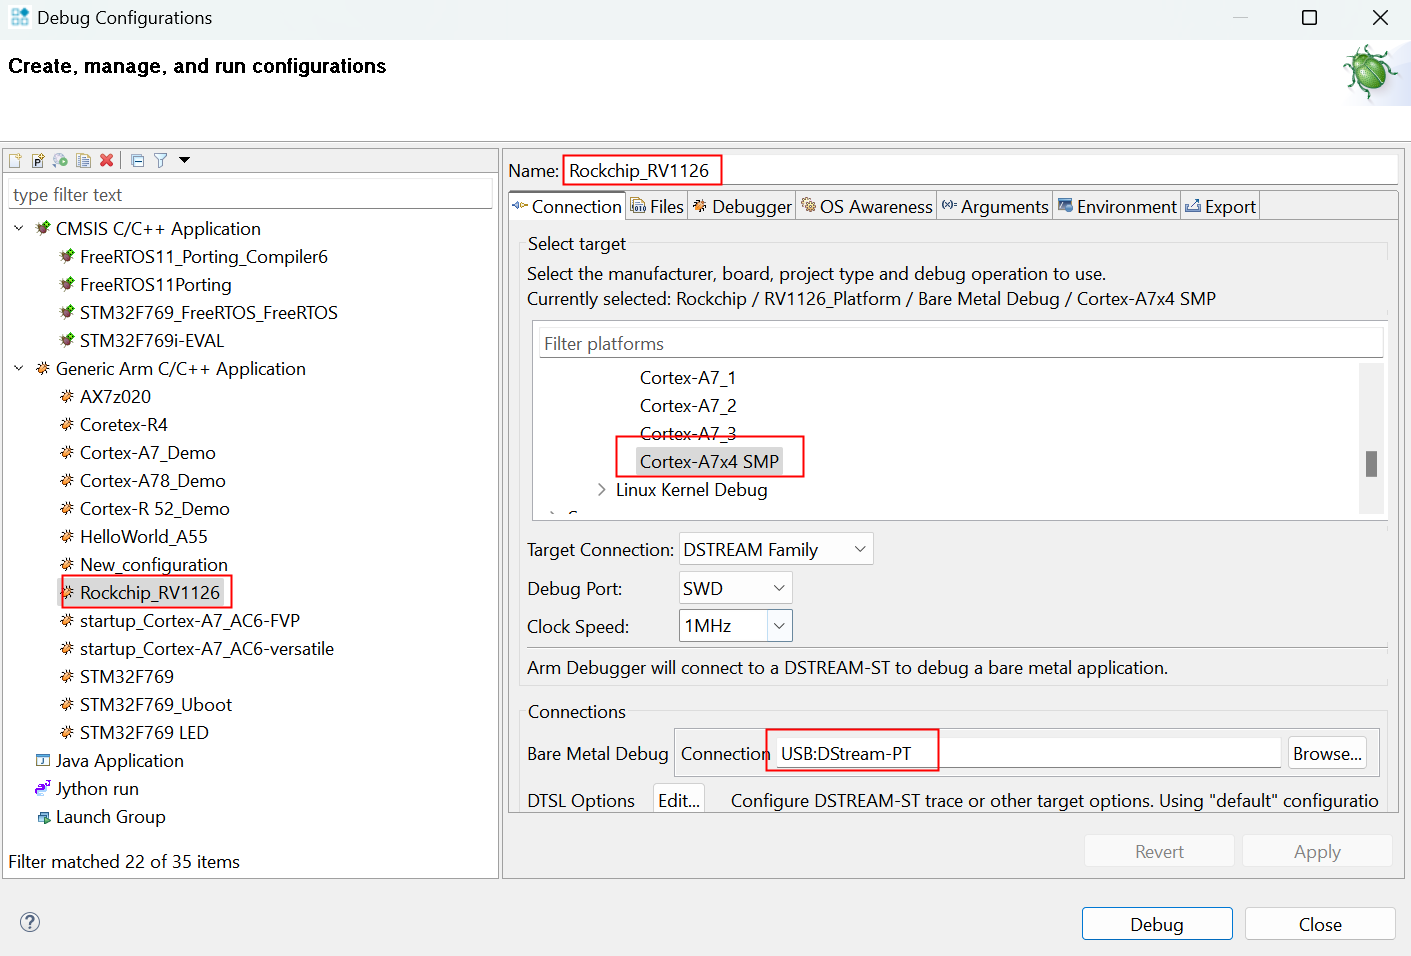Duplicate the selected launch configuration
Viewport: 1411px width, 956px height.
pyautogui.click(x=84, y=160)
